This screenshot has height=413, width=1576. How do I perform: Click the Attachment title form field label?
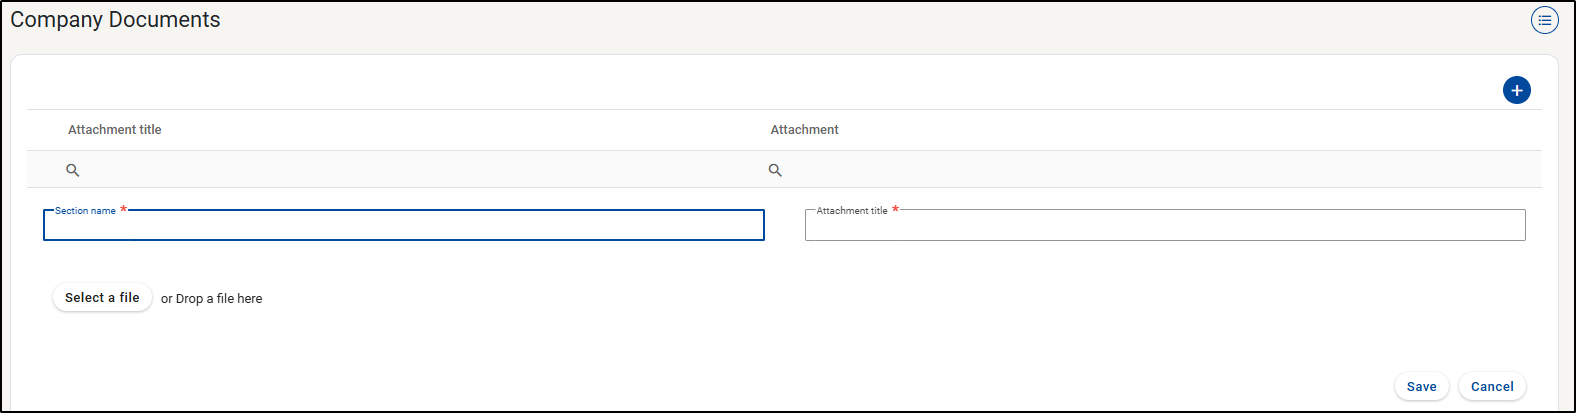click(852, 211)
